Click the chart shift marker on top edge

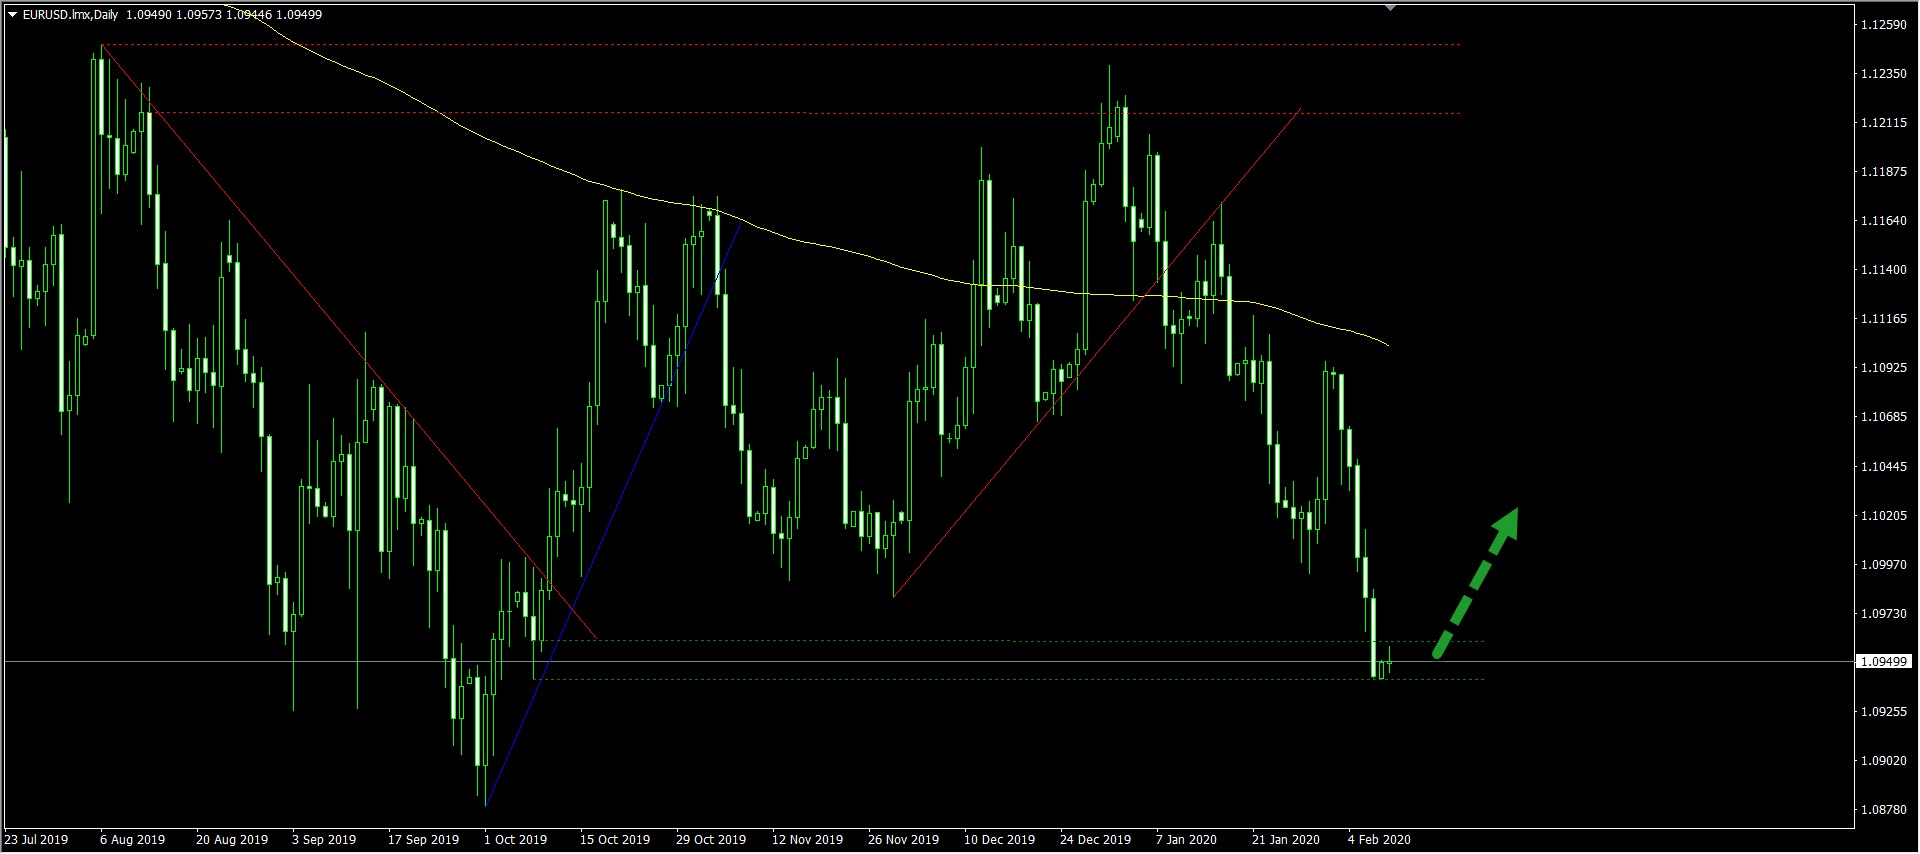click(1390, 8)
